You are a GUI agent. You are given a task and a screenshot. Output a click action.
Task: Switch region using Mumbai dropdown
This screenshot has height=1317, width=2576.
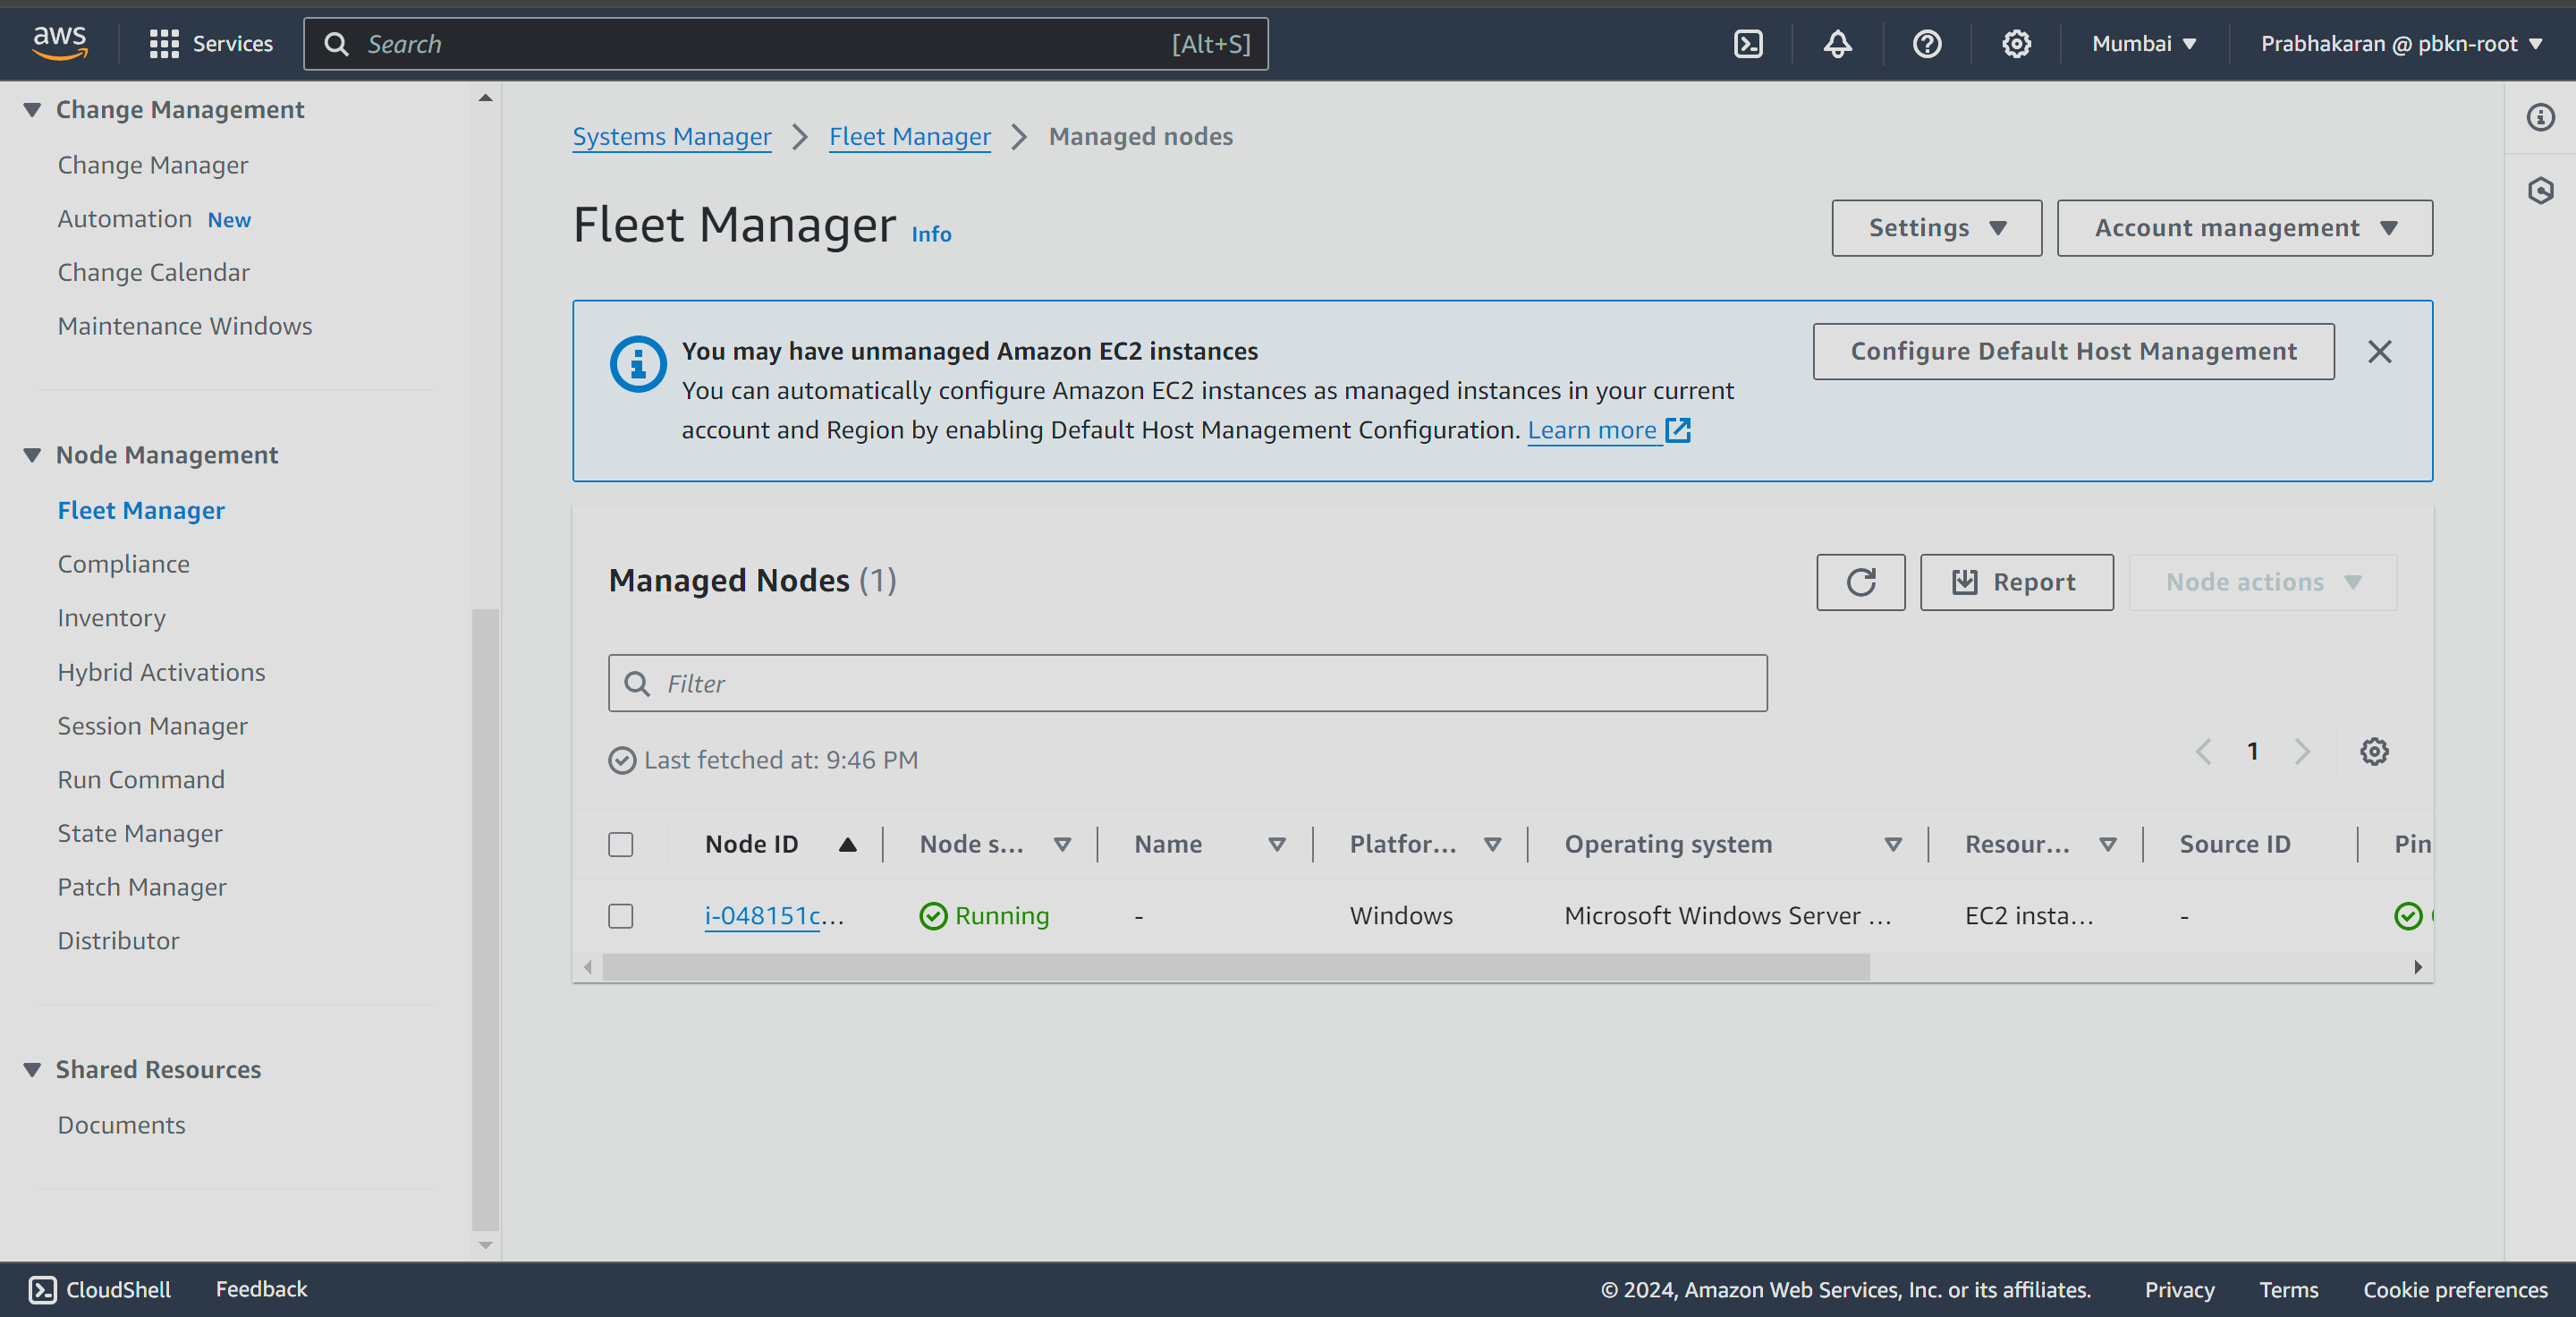2143,44
